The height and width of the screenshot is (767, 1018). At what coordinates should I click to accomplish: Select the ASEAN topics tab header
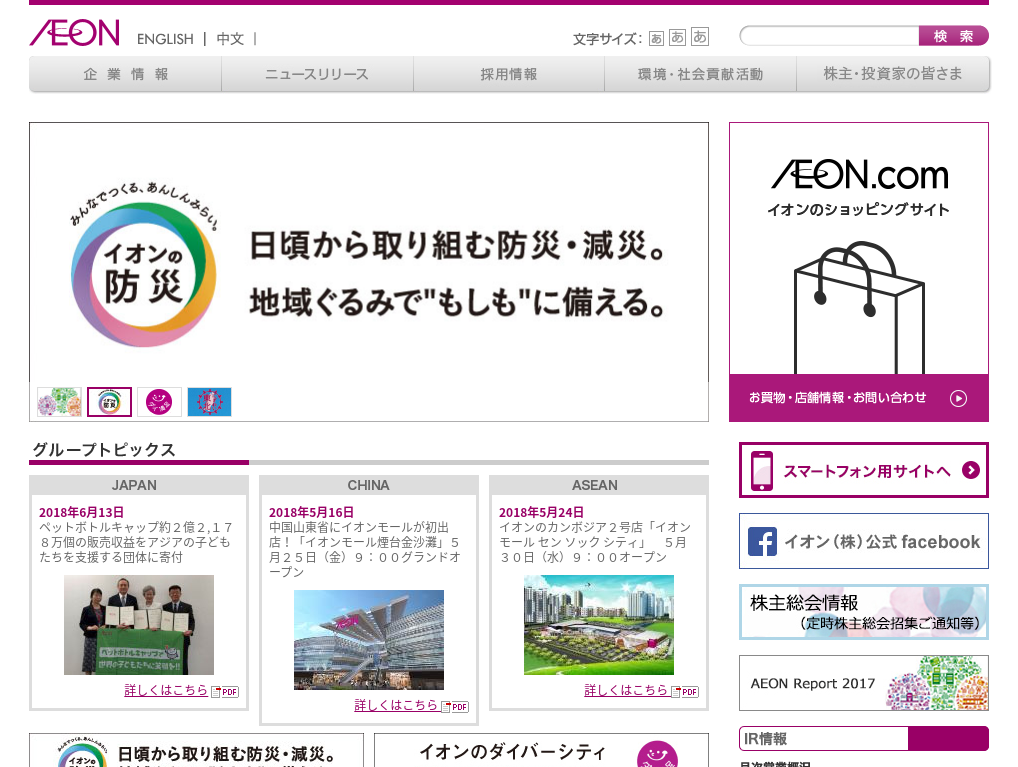(x=599, y=485)
